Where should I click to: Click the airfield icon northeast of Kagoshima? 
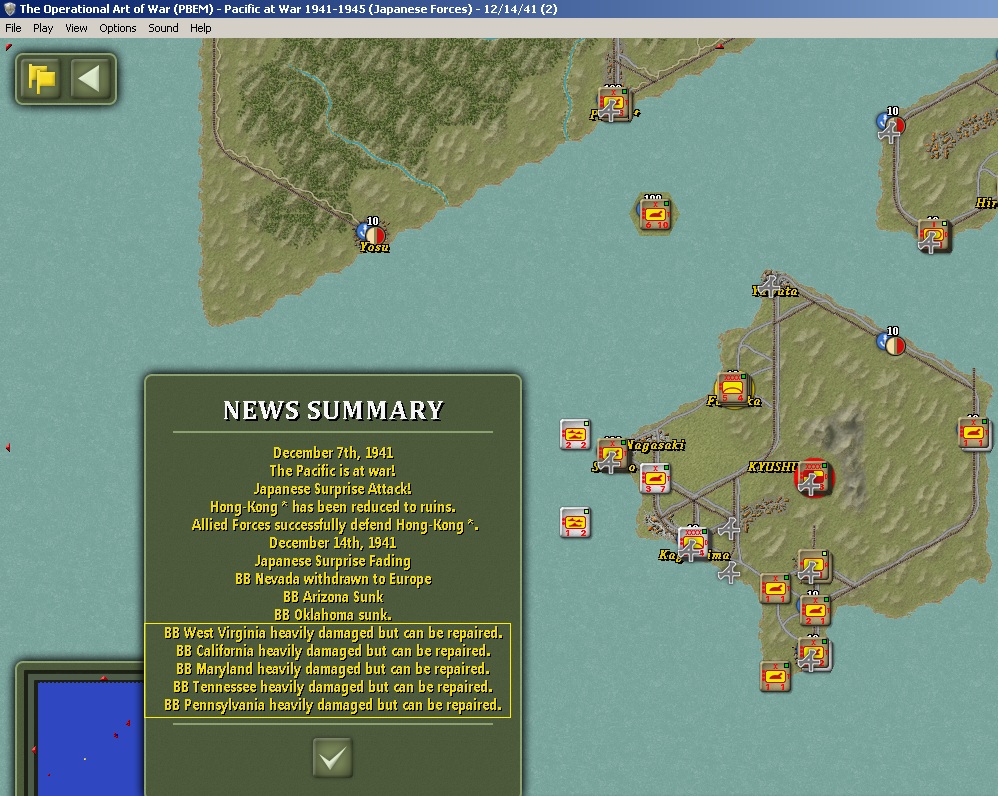(x=729, y=528)
